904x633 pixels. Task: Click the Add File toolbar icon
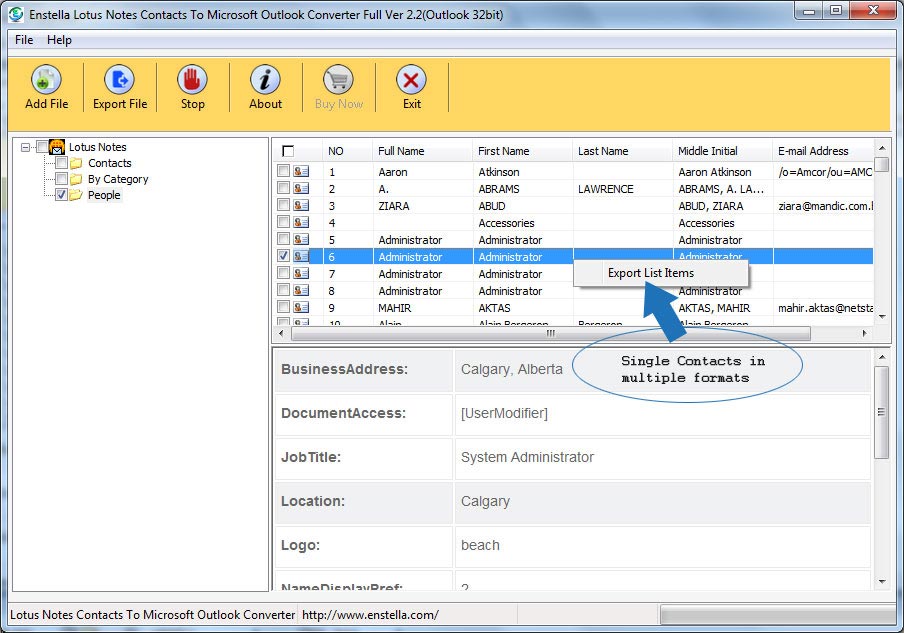46,80
